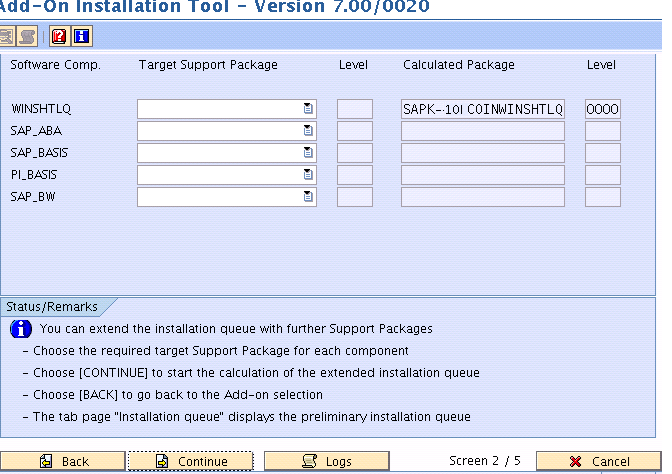Click the blue information icon in toolbar

tap(81, 36)
